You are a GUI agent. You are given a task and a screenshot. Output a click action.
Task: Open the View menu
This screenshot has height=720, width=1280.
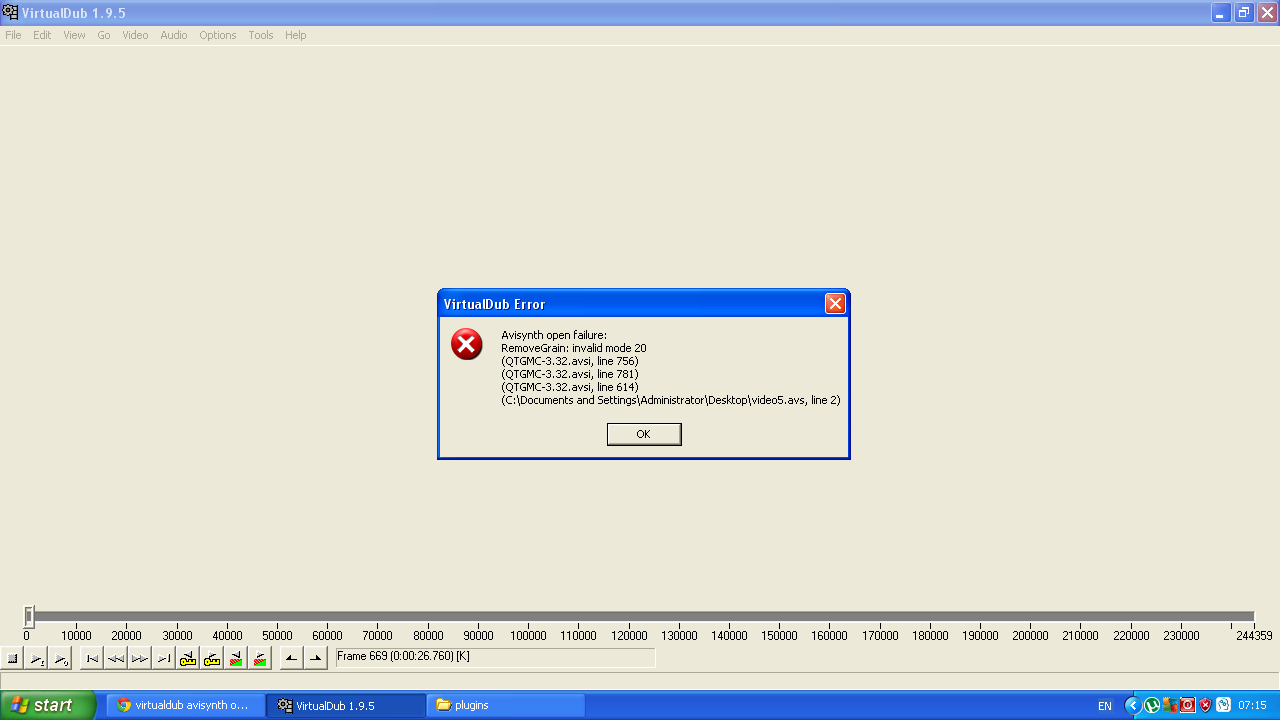(x=74, y=35)
